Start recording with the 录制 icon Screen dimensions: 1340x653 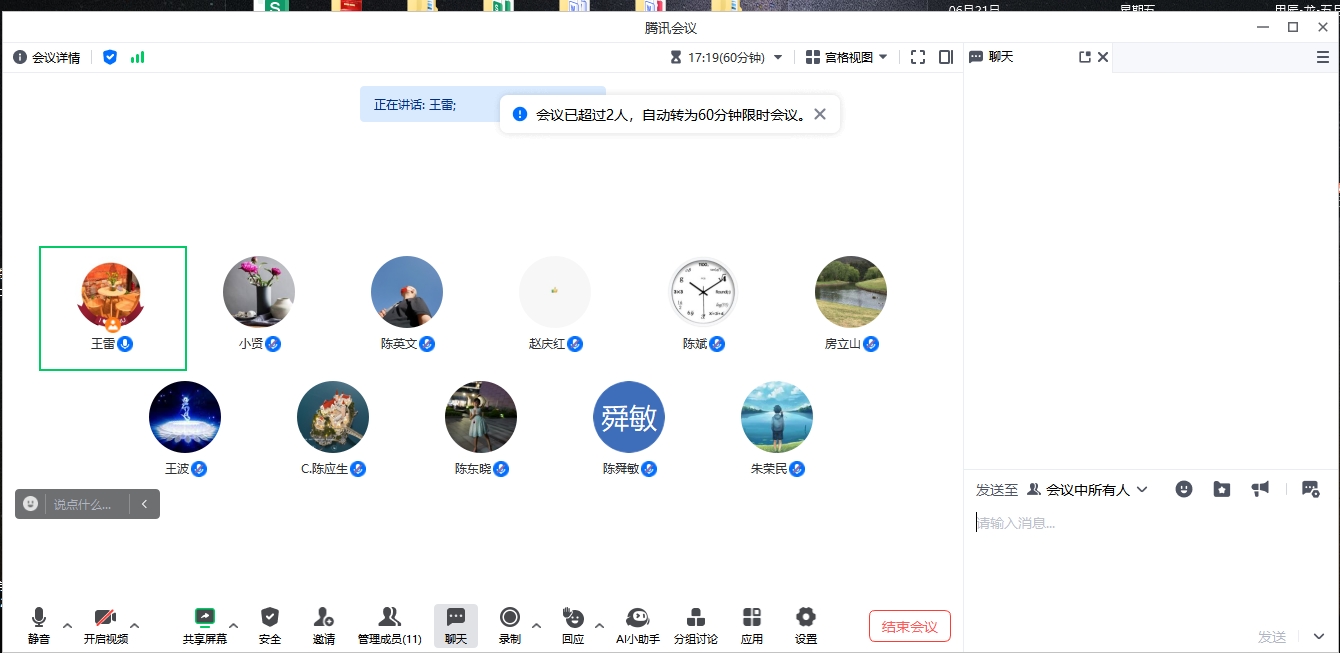click(x=510, y=618)
